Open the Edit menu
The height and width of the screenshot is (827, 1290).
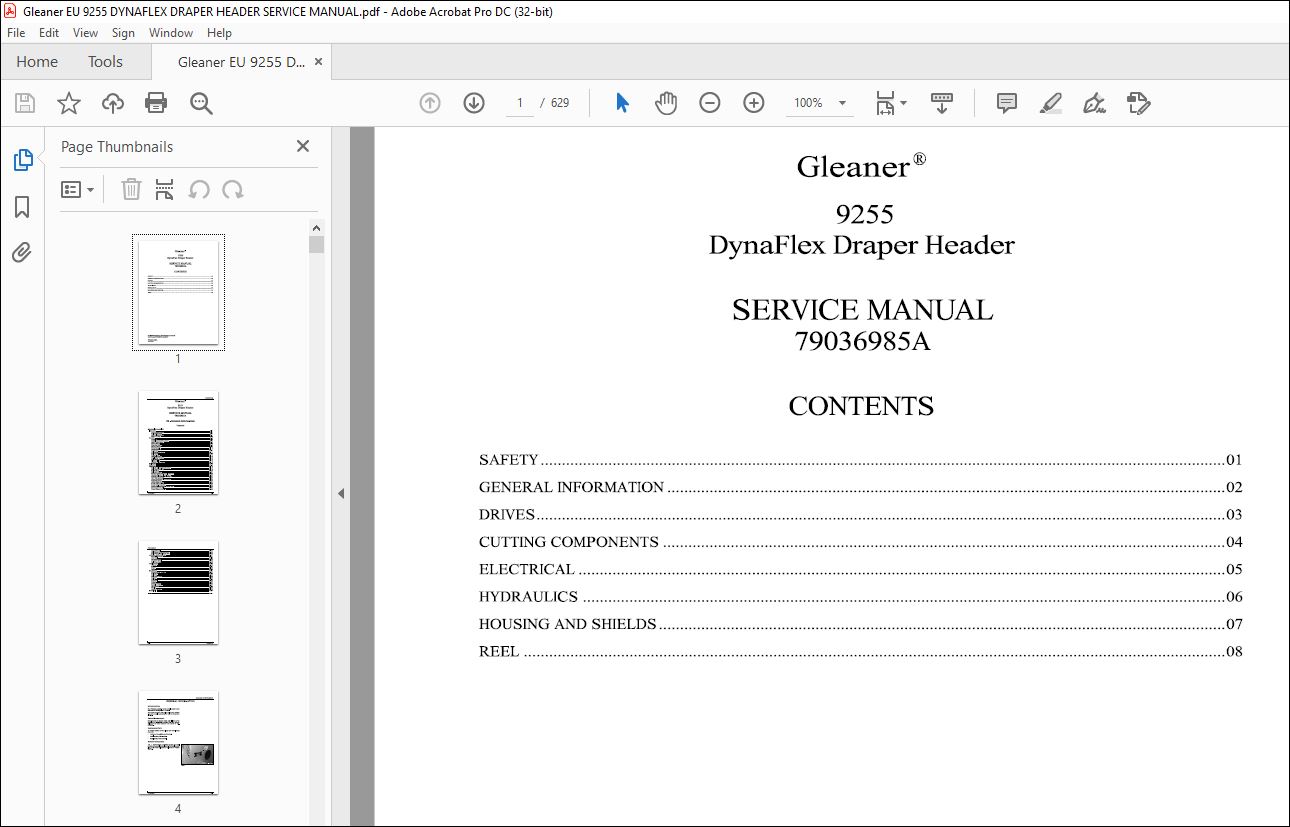coord(49,33)
